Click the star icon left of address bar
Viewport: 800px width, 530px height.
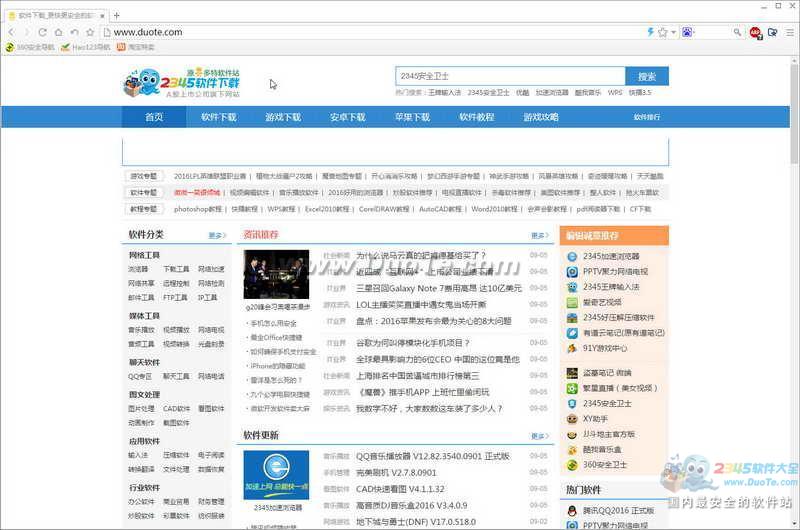(x=90, y=32)
